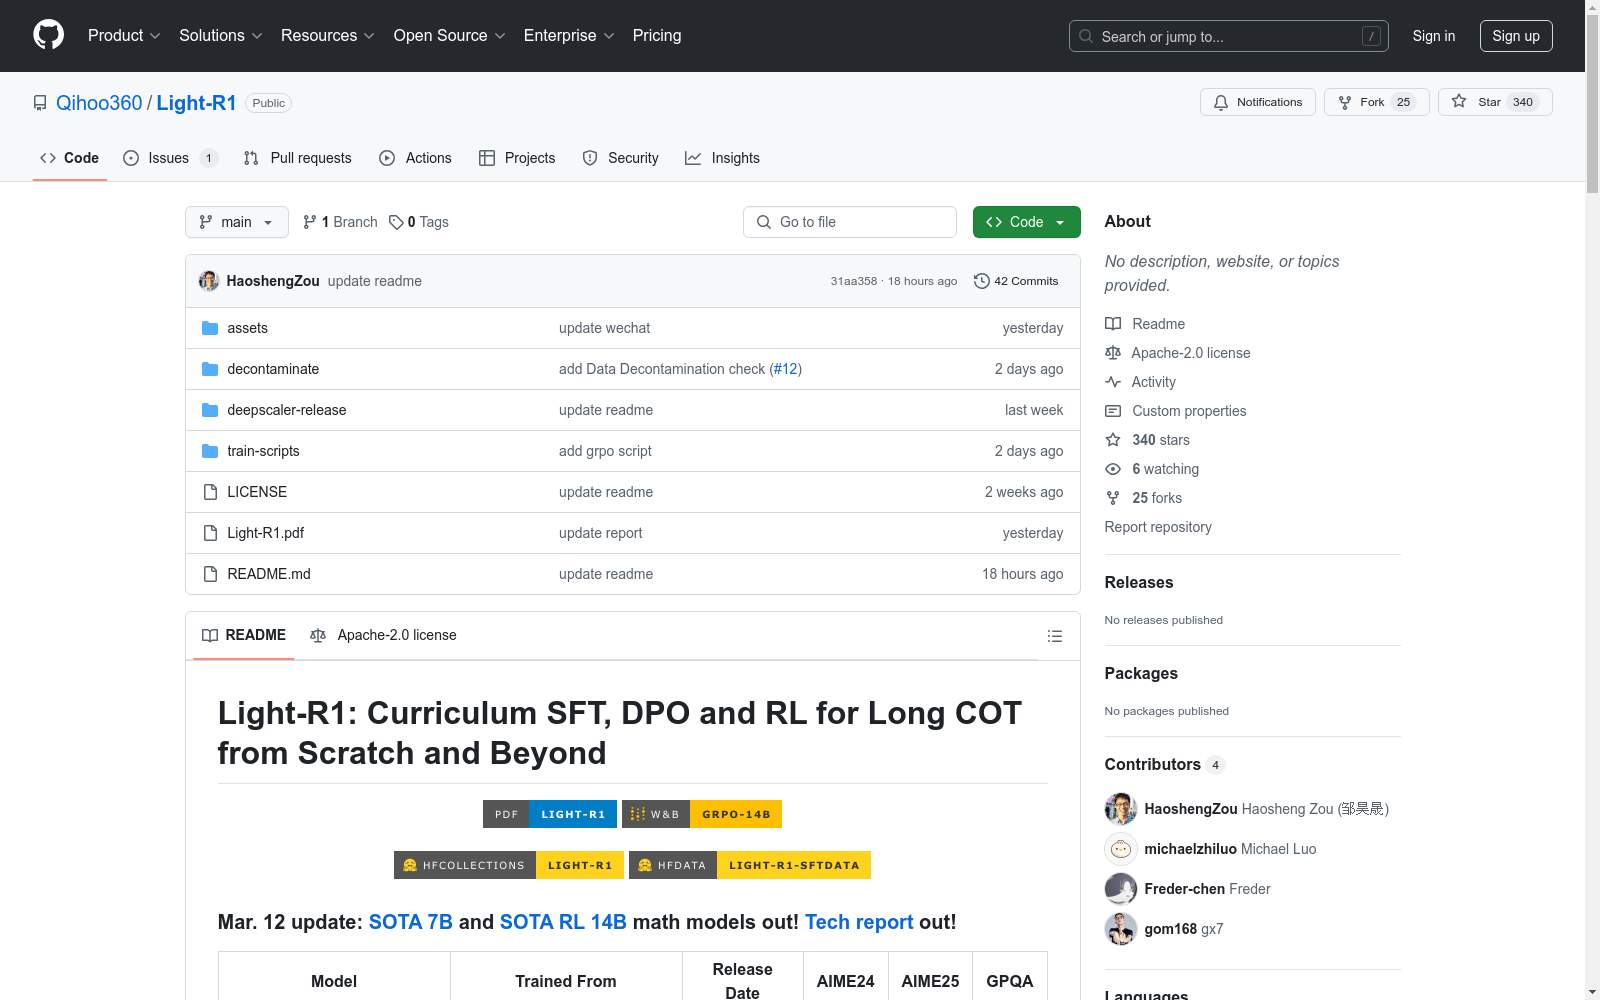
Task: Open the Light-R1.pdf file
Action: tap(266, 533)
